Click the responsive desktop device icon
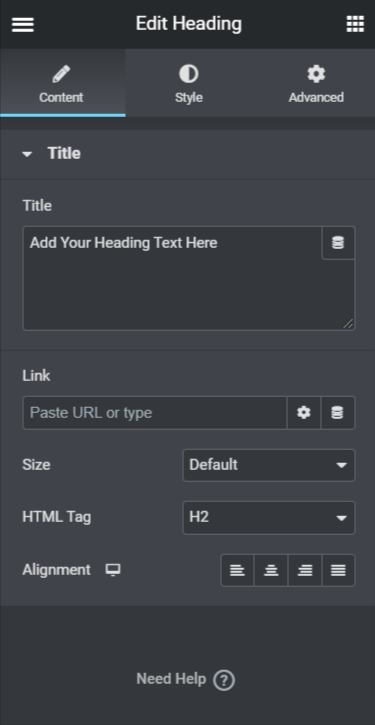This screenshot has width=375, height=725. (113, 570)
